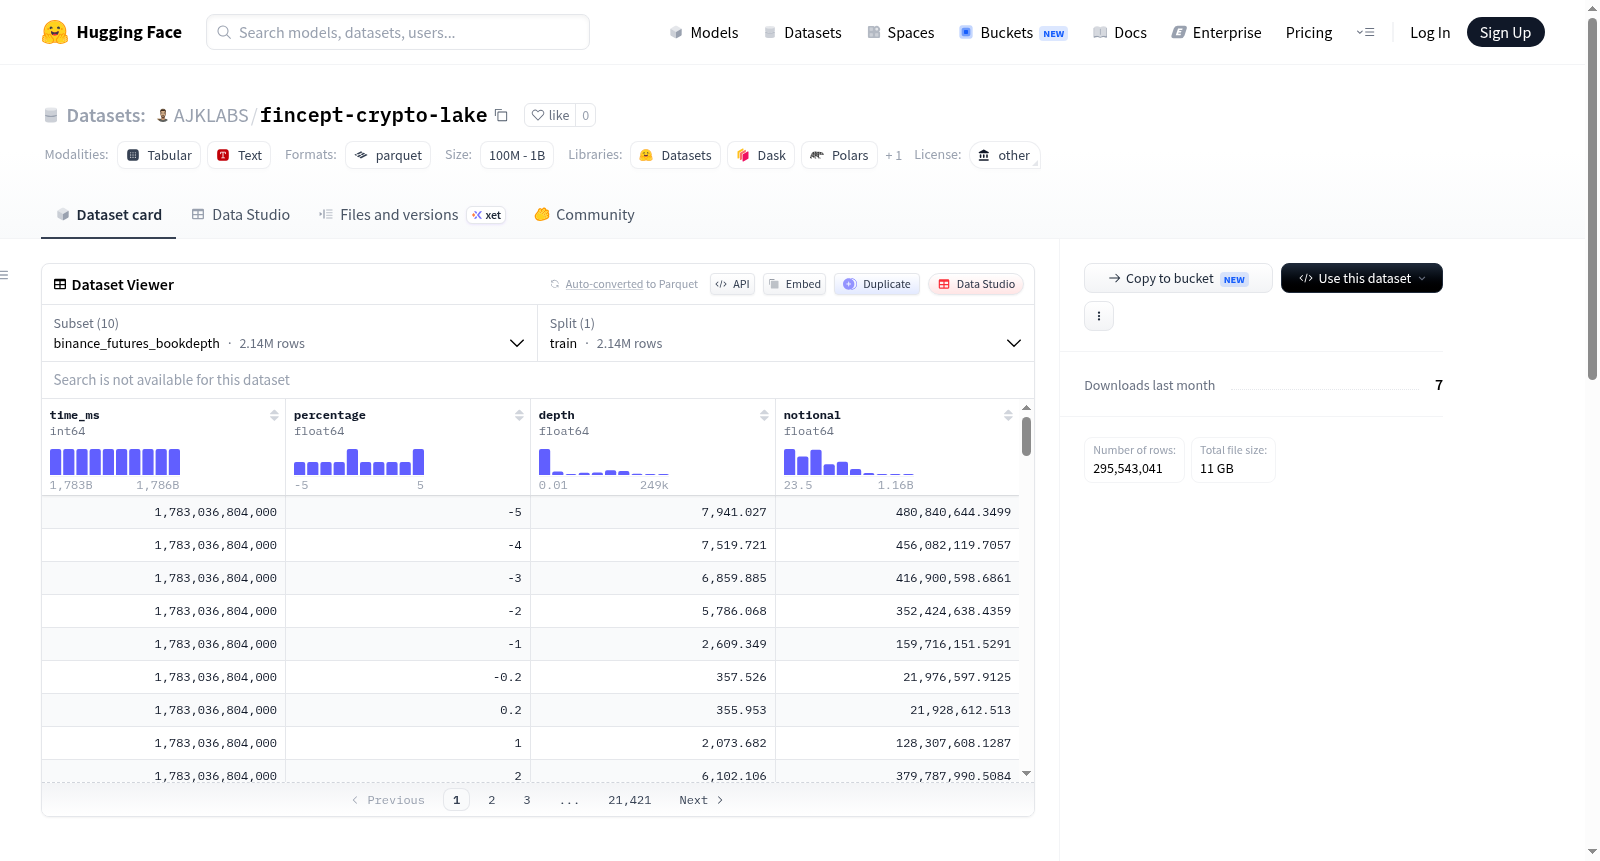Switch to the Dataset card tab
This screenshot has width=1600, height=861.
[x=109, y=215]
